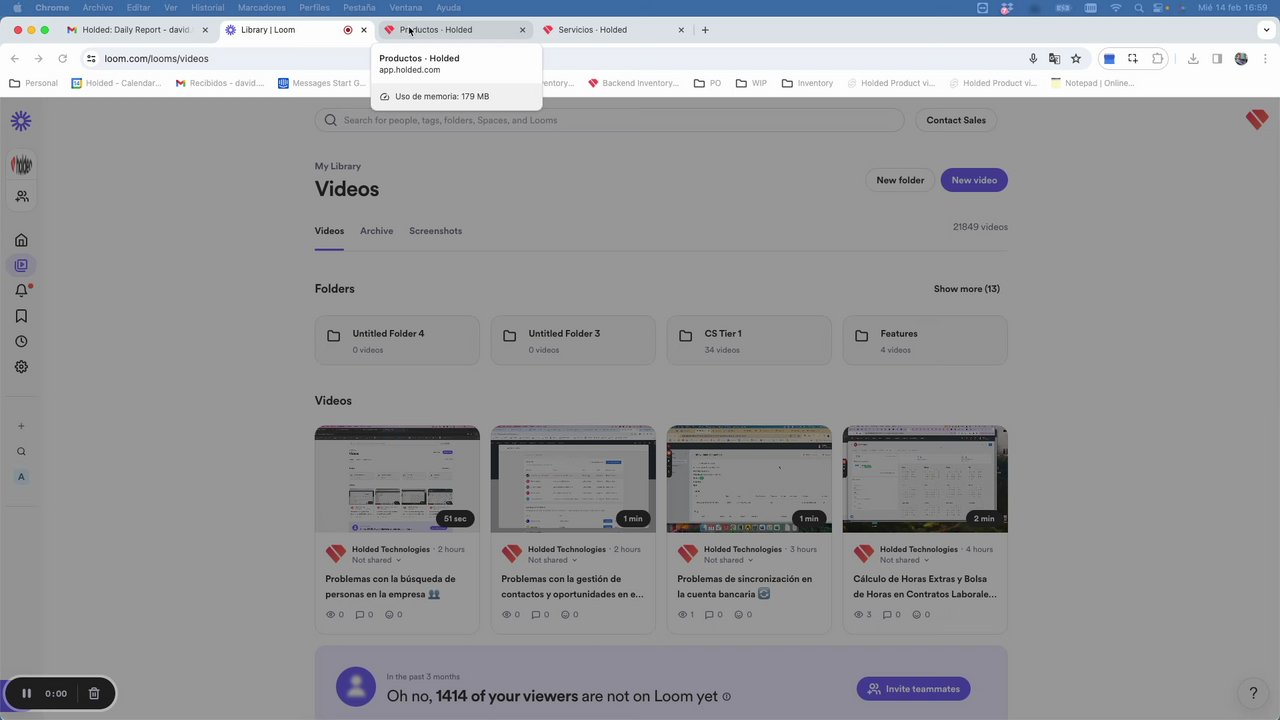
Task: Open Chrome extensions puzzle icon
Action: (x=1158, y=58)
